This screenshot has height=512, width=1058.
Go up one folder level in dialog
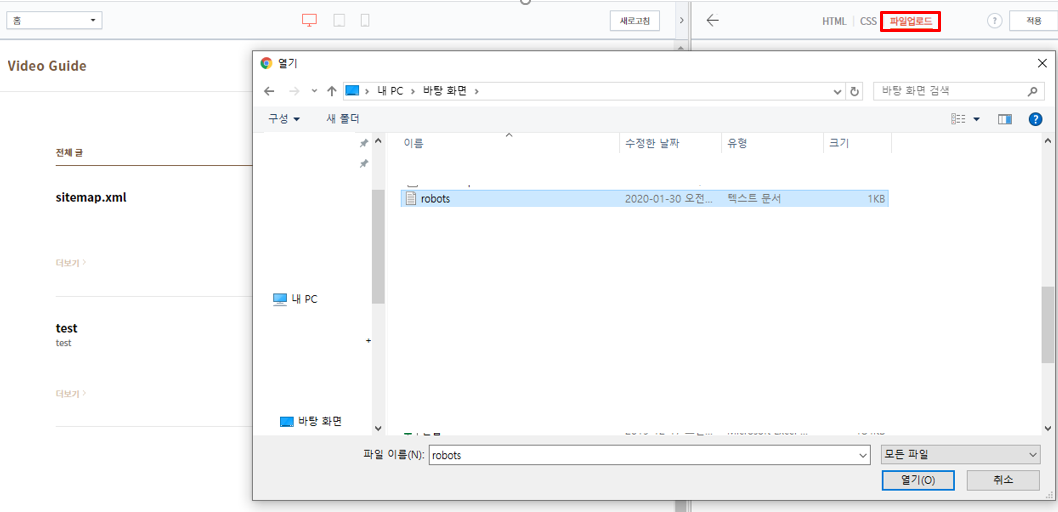click(x=331, y=91)
